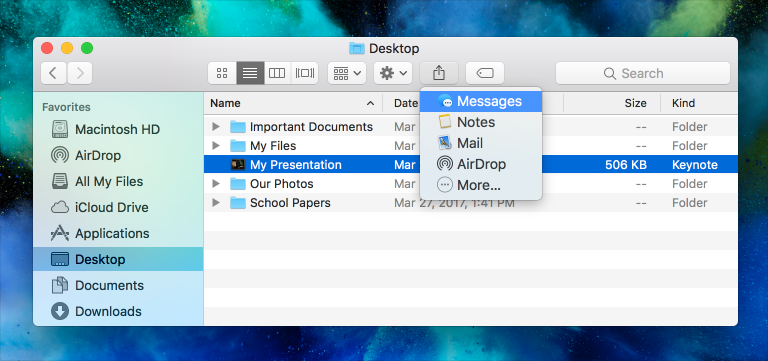Choose More... in share menu
Image resolution: width=768 pixels, height=361 pixels.
pyautogui.click(x=481, y=185)
